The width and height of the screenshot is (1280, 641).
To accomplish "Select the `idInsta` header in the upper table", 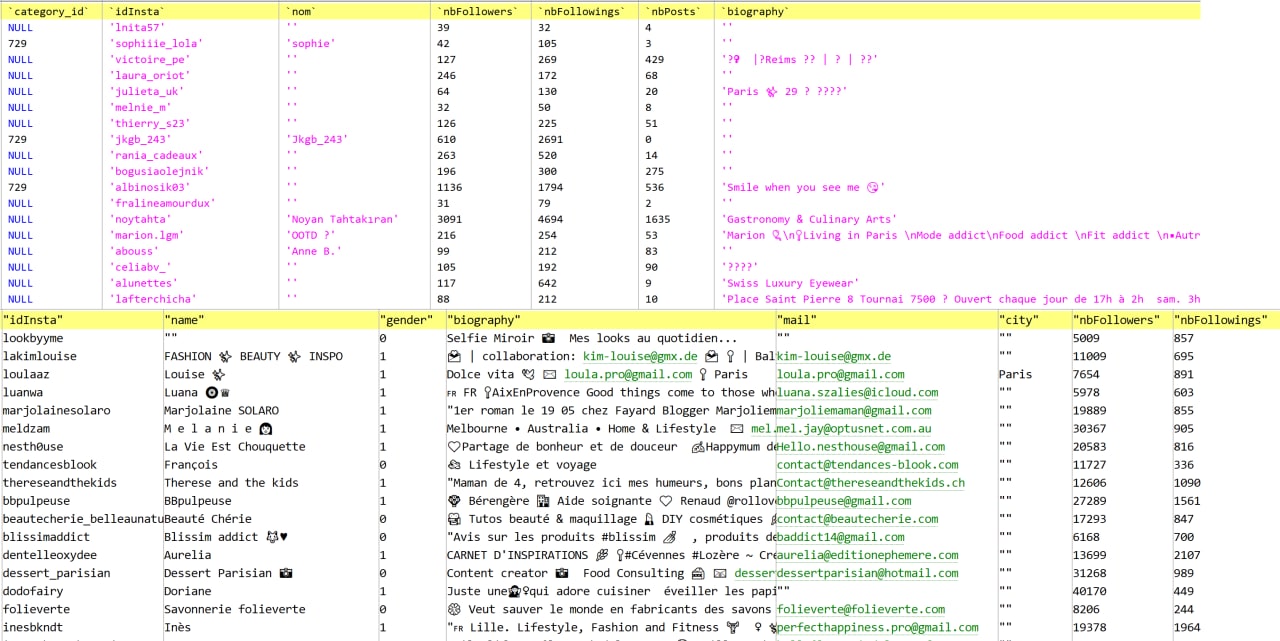I will coord(137,12).
